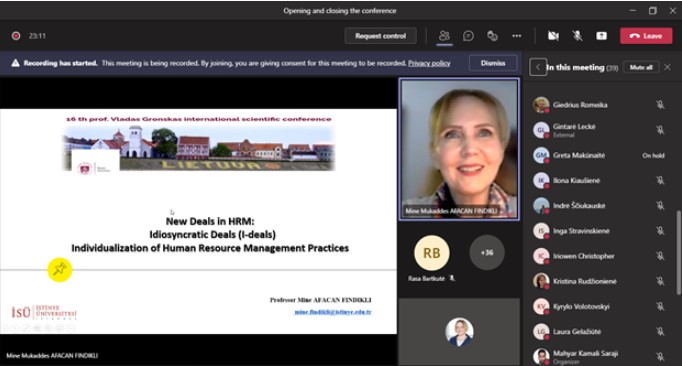Screen dimensions: 682x366
Task: Dismiss the recording notification
Action: (x=493, y=63)
